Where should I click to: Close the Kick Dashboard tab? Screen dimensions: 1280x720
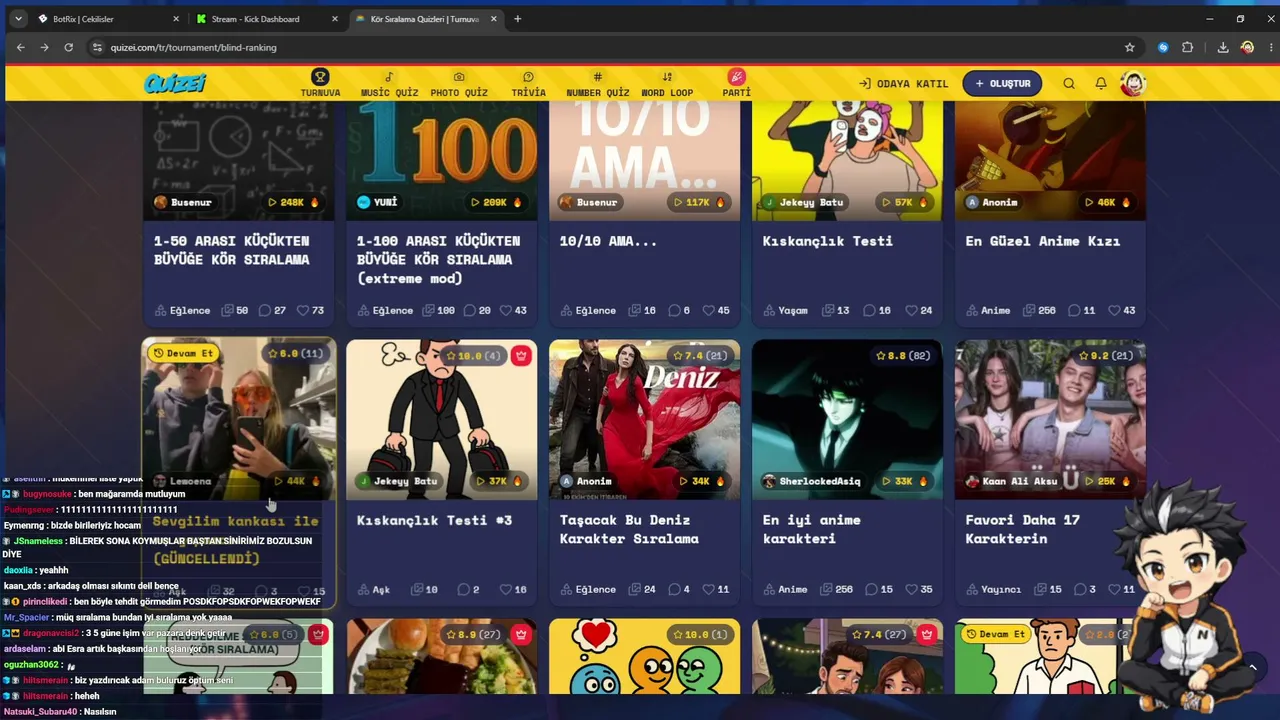336,19
